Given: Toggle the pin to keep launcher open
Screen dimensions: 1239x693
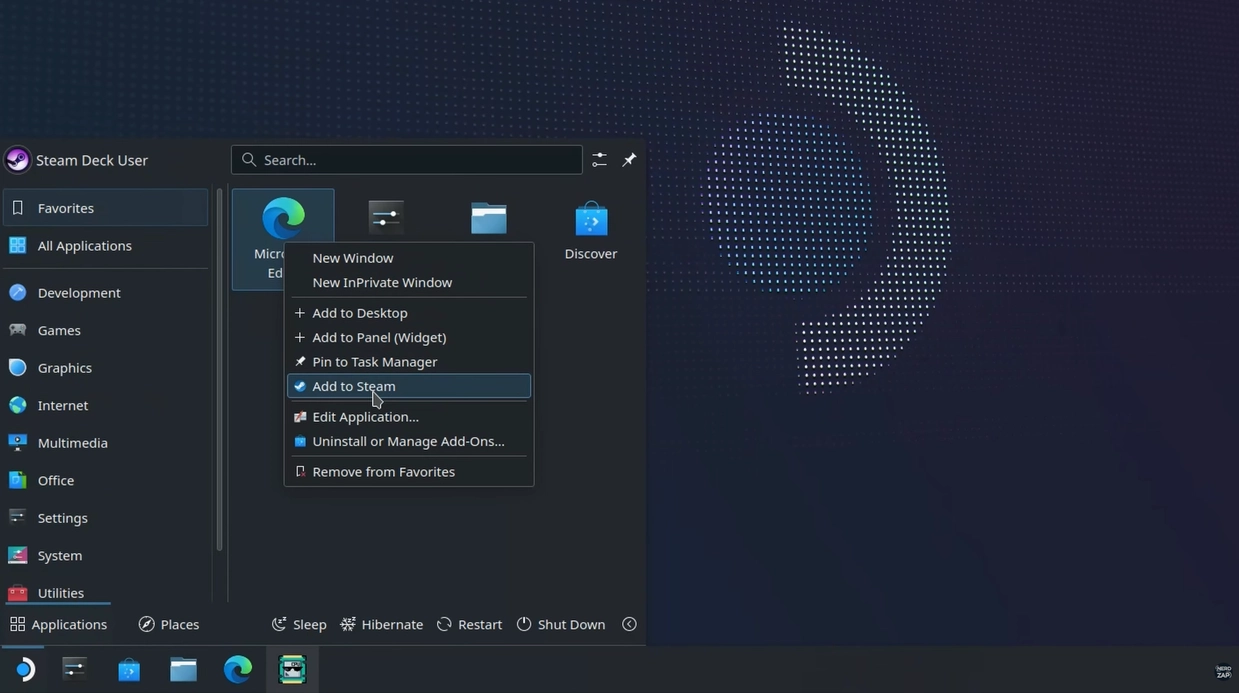Looking at the screenshot, I should point(629,160).
